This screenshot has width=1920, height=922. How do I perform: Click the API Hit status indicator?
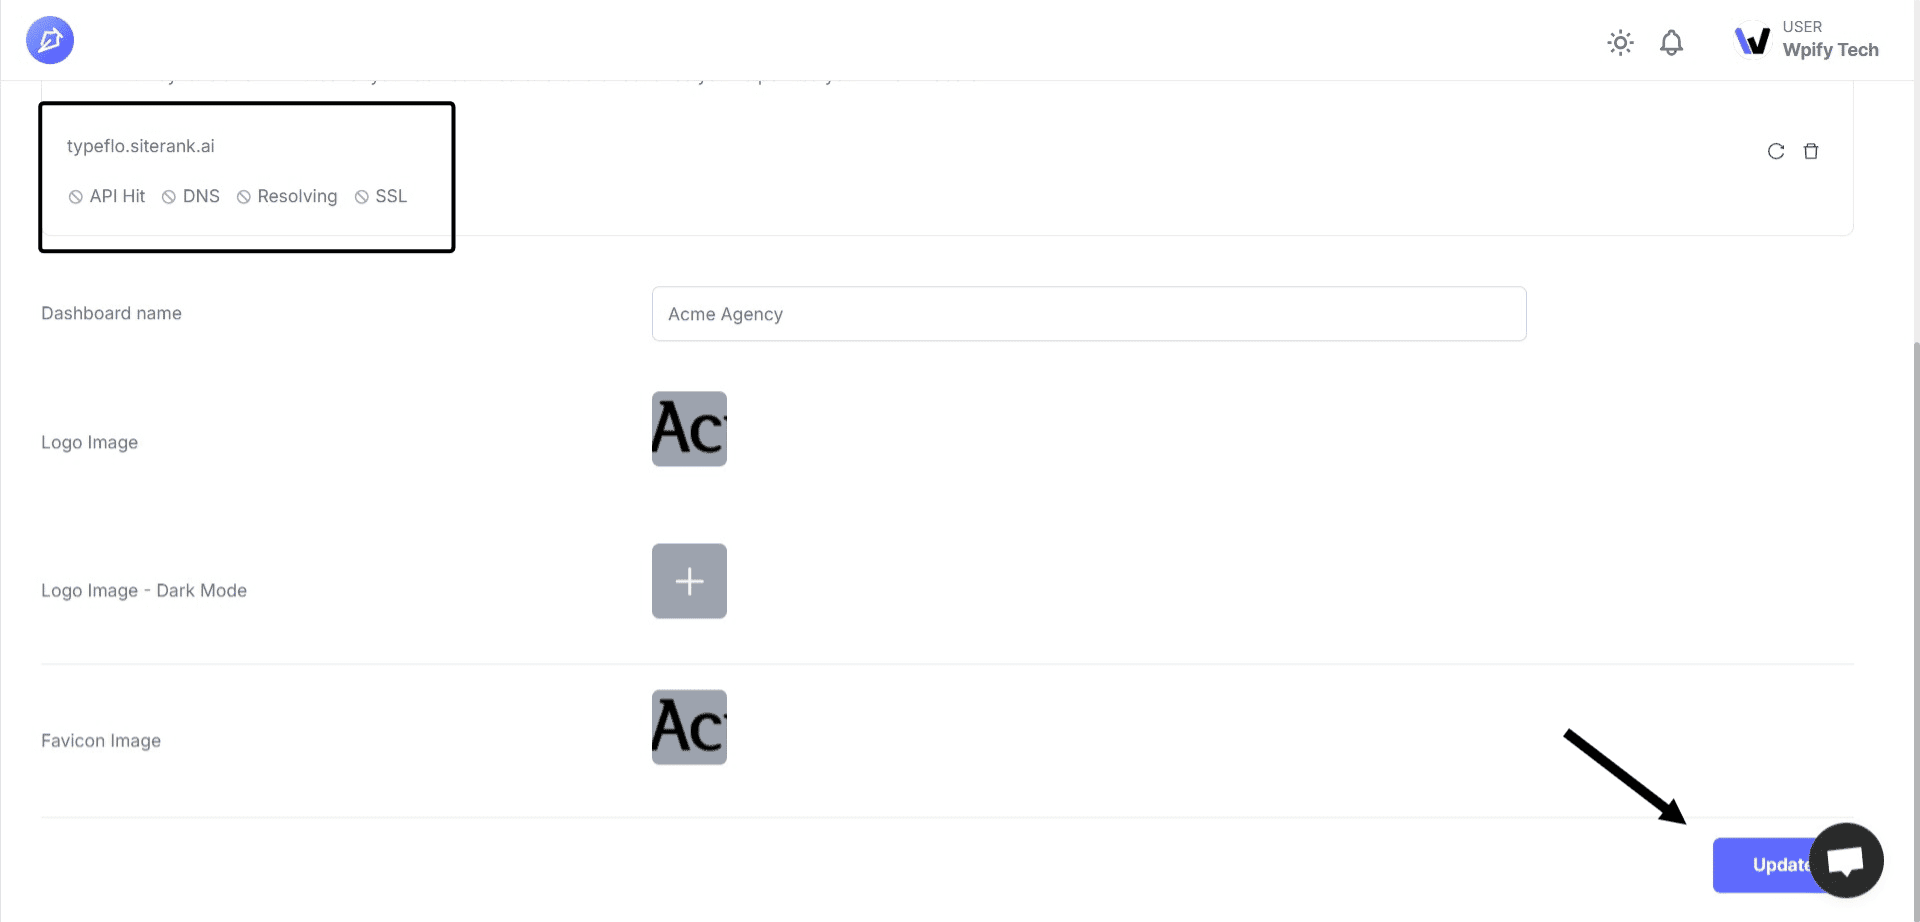(107, 196)
